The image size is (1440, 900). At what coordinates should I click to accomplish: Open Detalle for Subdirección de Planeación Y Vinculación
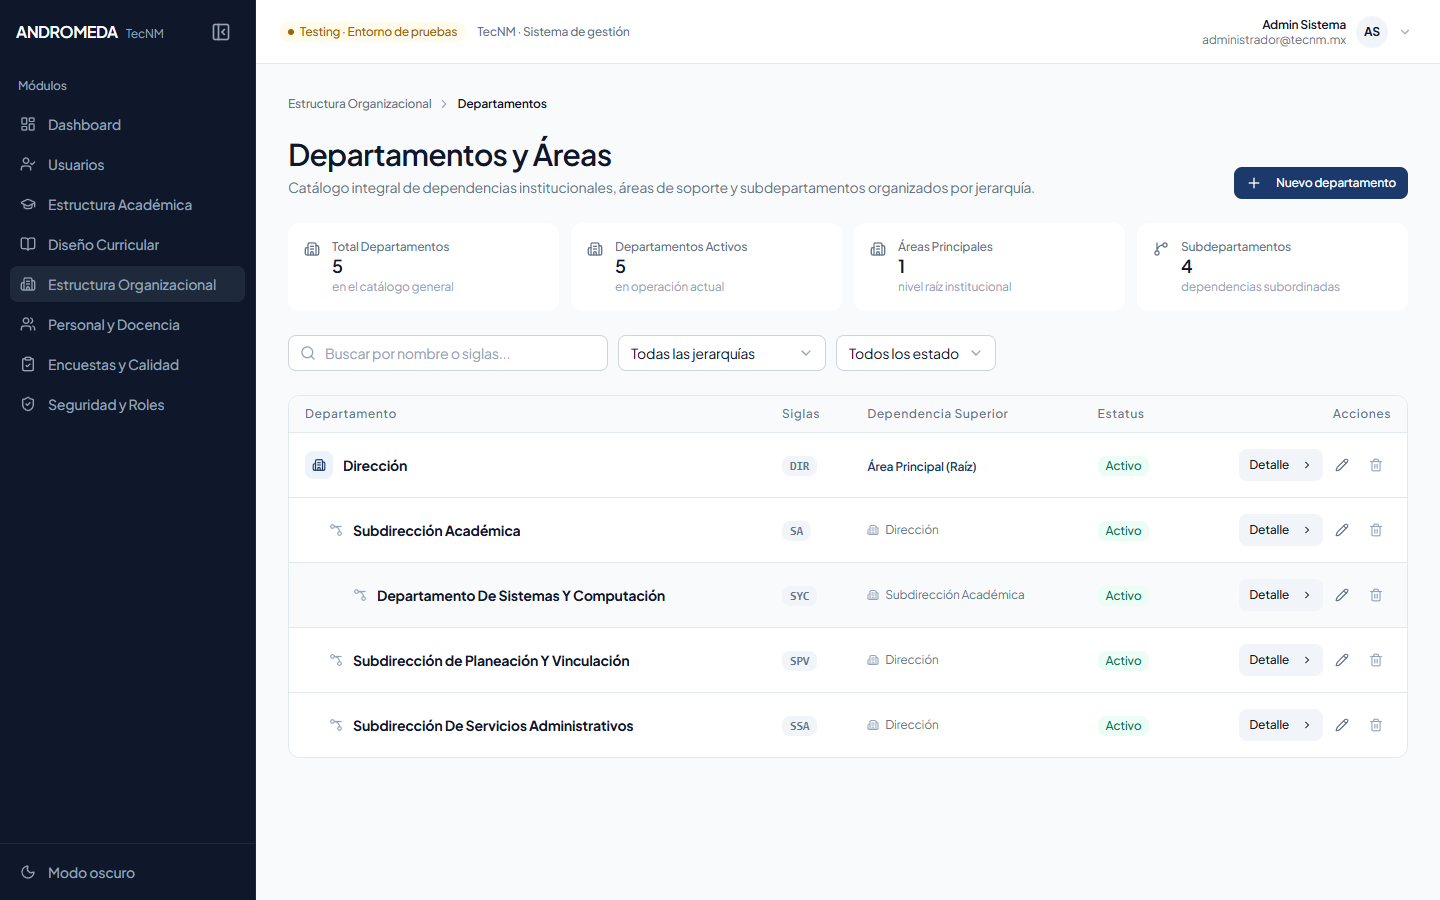point(1281,660)
